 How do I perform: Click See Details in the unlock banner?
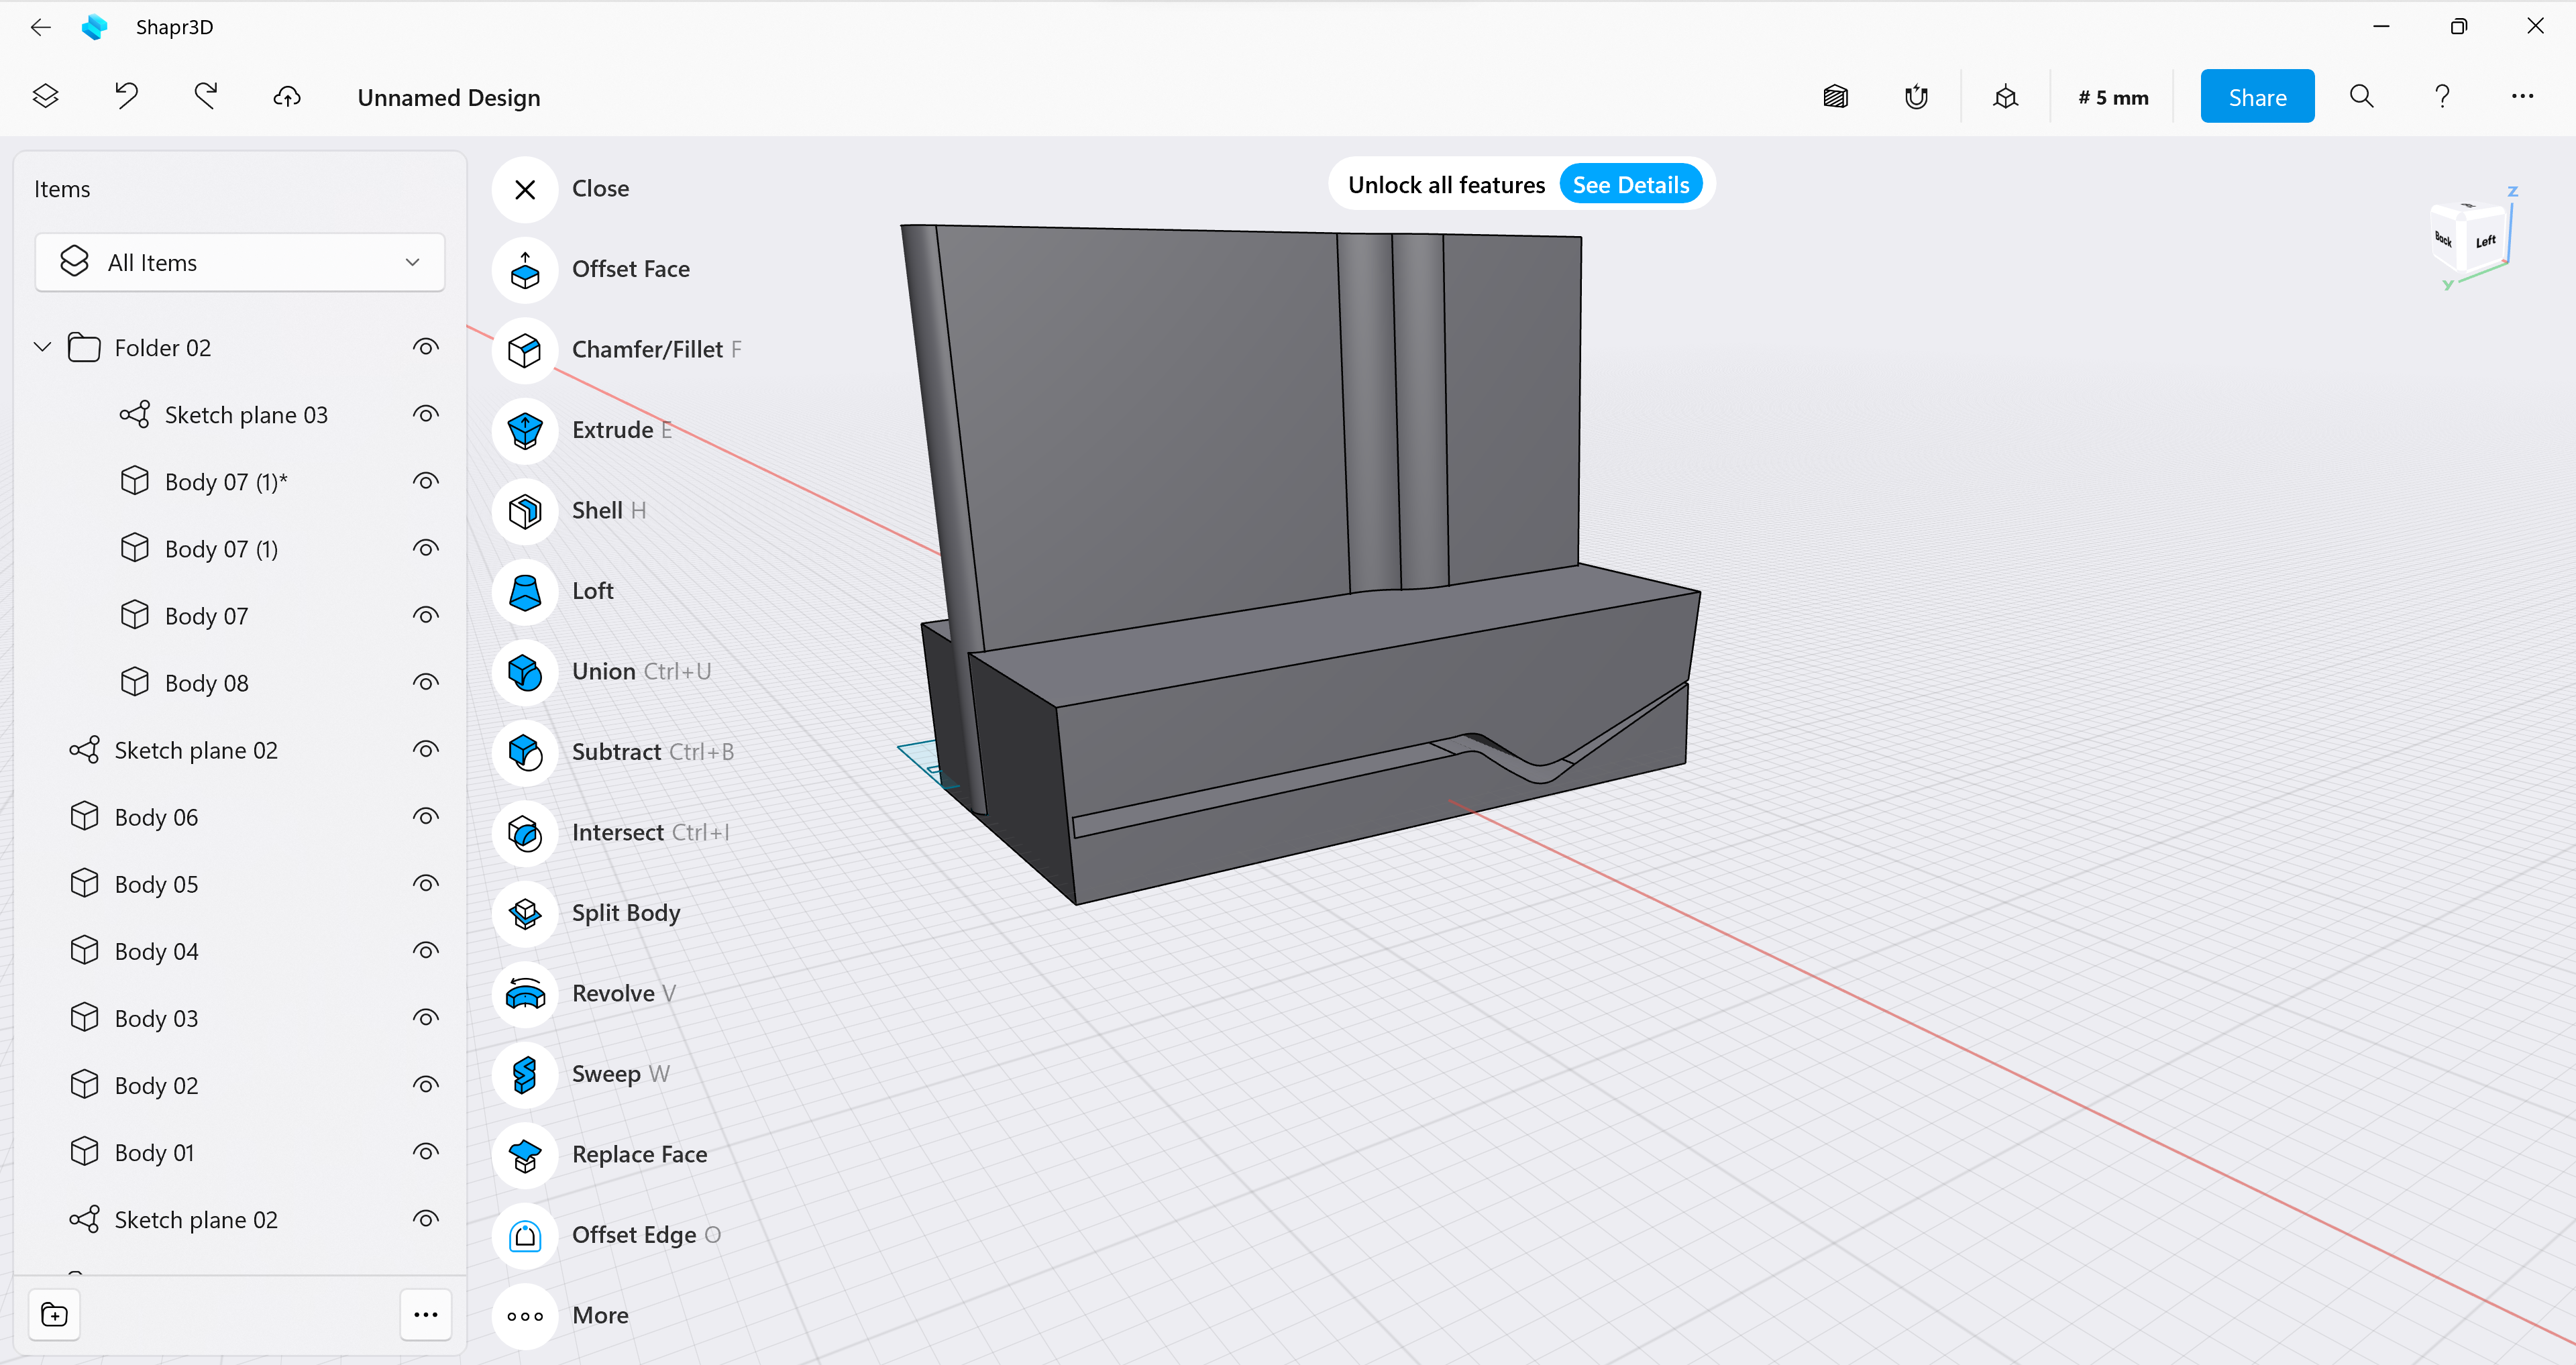click(1630, 185)
